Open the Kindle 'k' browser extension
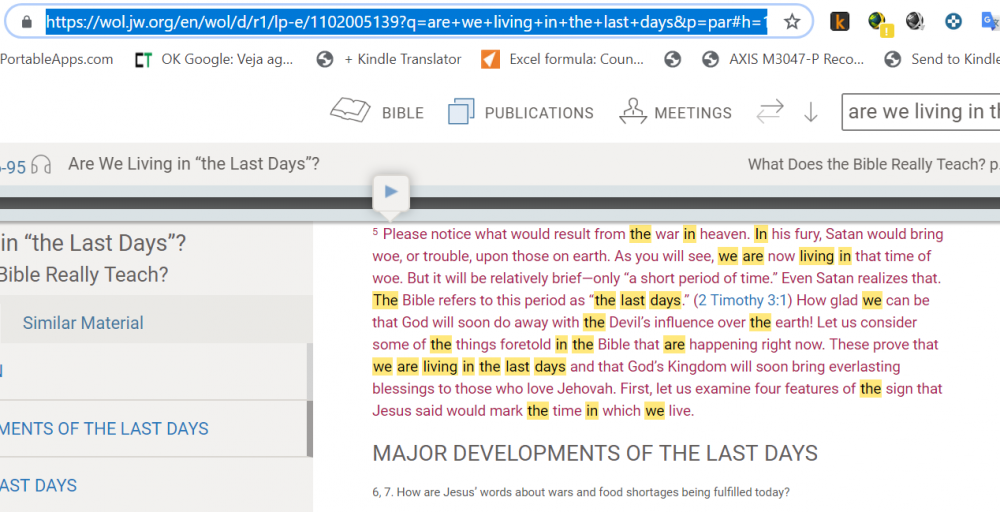Screen dimensions: 1000x512 [x=840, y=21]
